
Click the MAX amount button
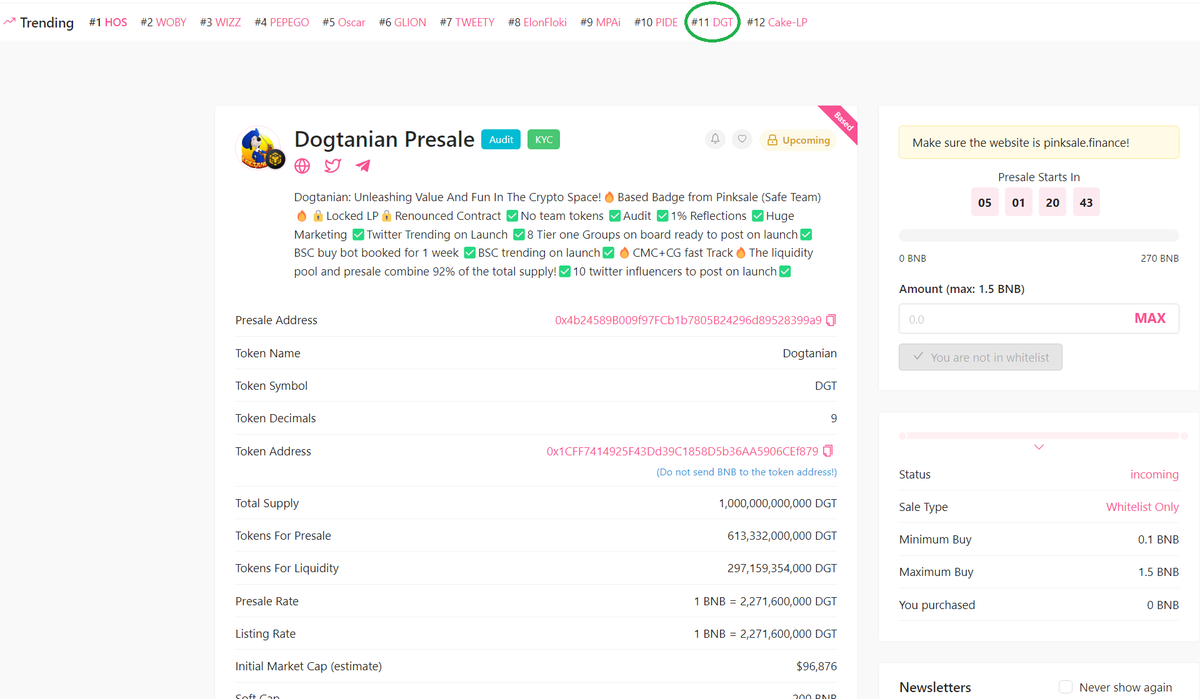(1151, 318)
